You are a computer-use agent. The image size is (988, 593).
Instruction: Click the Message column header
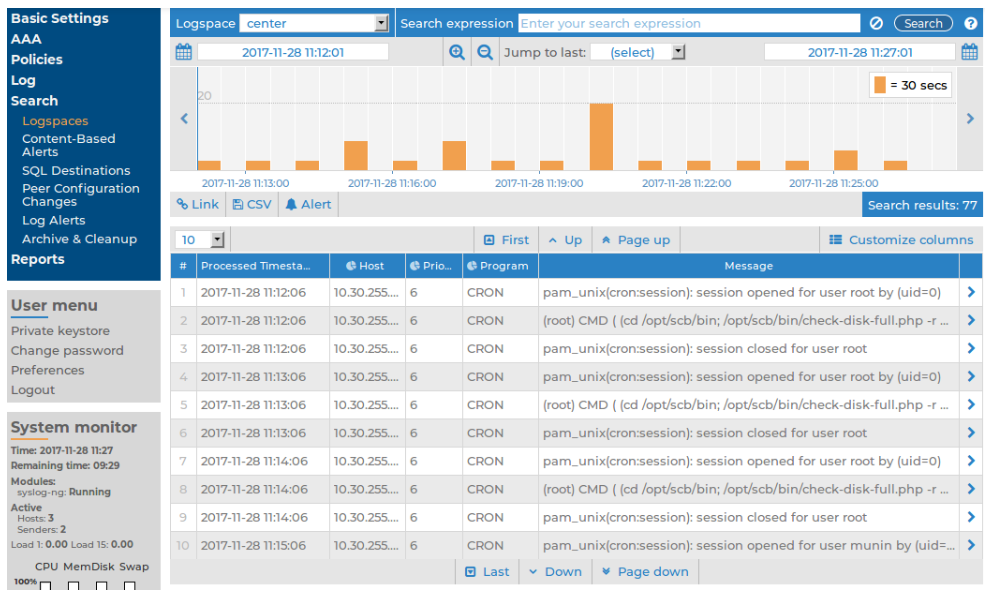pyautogui.click(x=749, y=266)
